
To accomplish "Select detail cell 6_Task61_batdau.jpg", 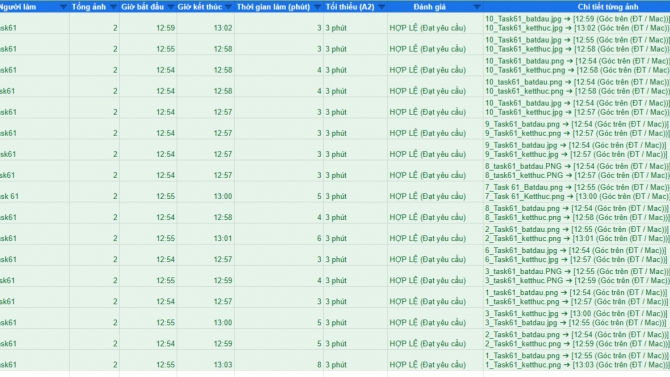I will pyautogui.click(x=577, y=255).
